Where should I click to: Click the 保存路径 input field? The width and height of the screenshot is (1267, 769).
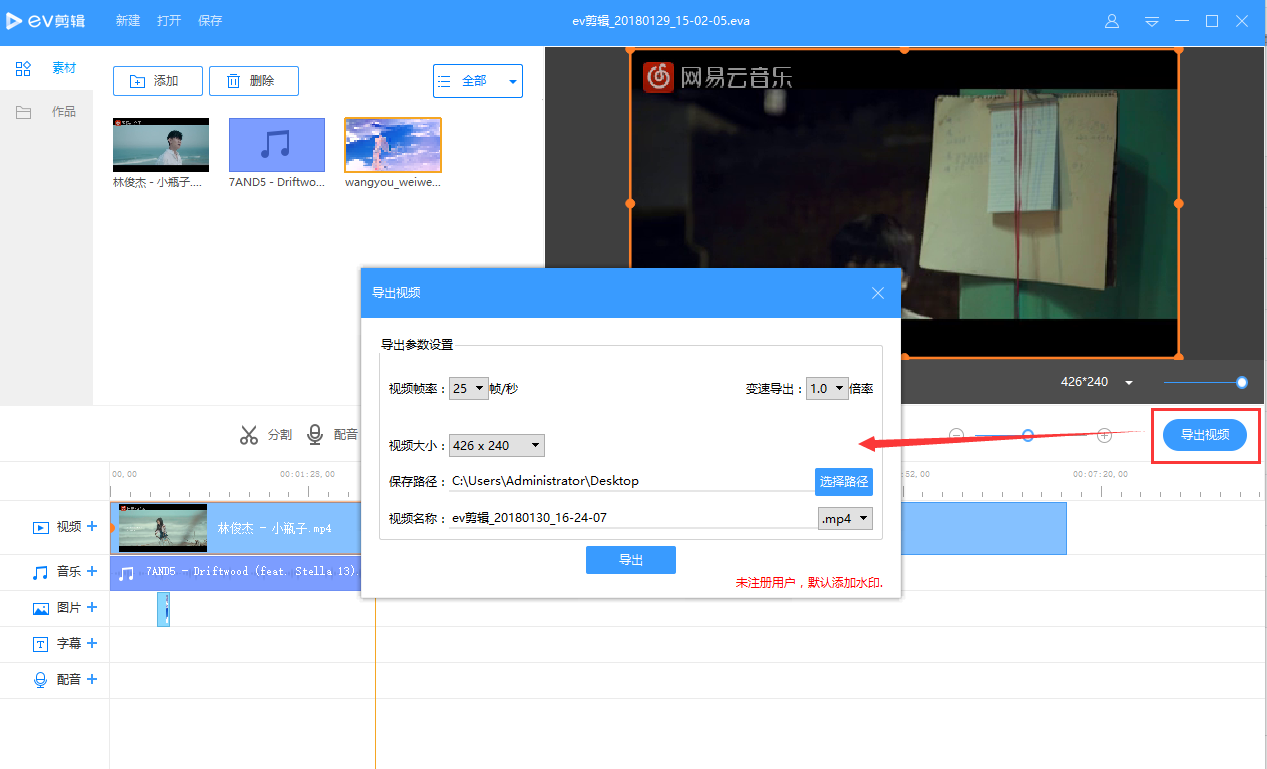pyautogui.click(x=631, y=481)
